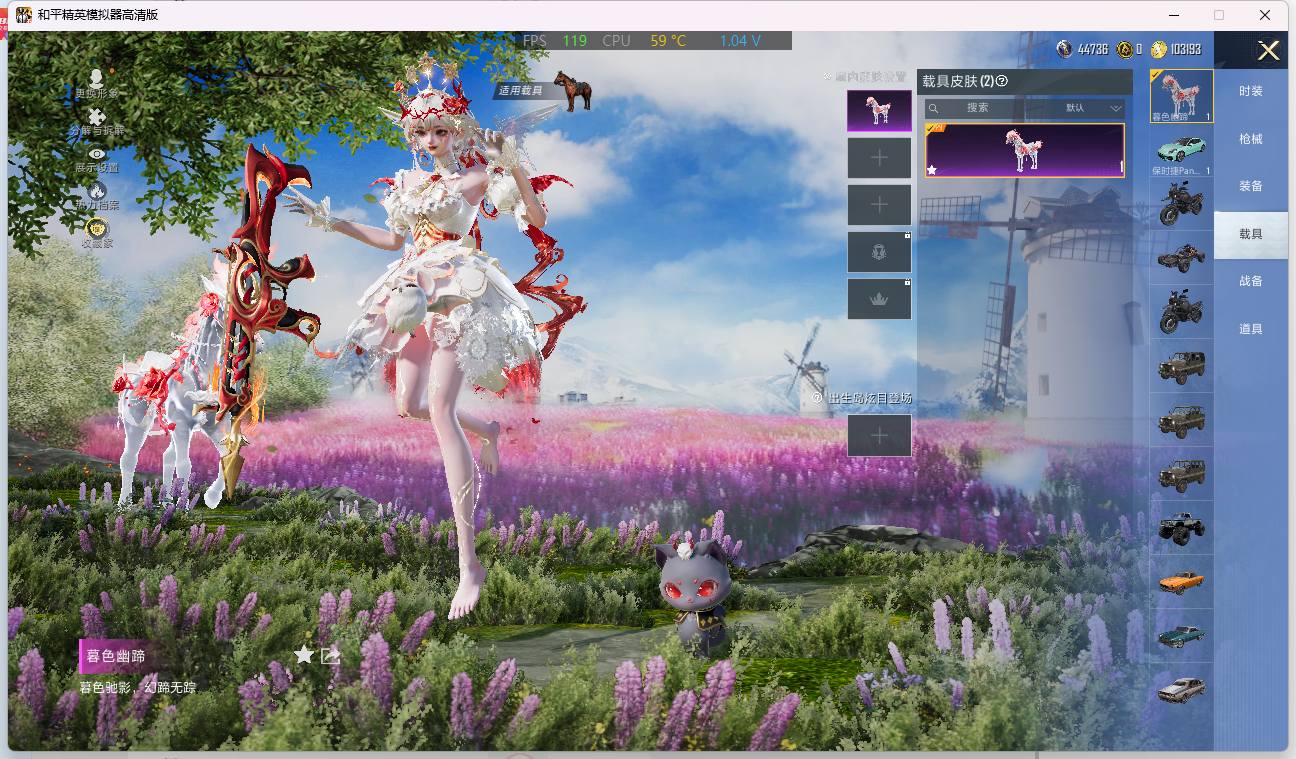Image resolution: width=1296 pixels, height=759 pixels.
Task: Switch to the 枪械 tab
Action: point(1251,139)
